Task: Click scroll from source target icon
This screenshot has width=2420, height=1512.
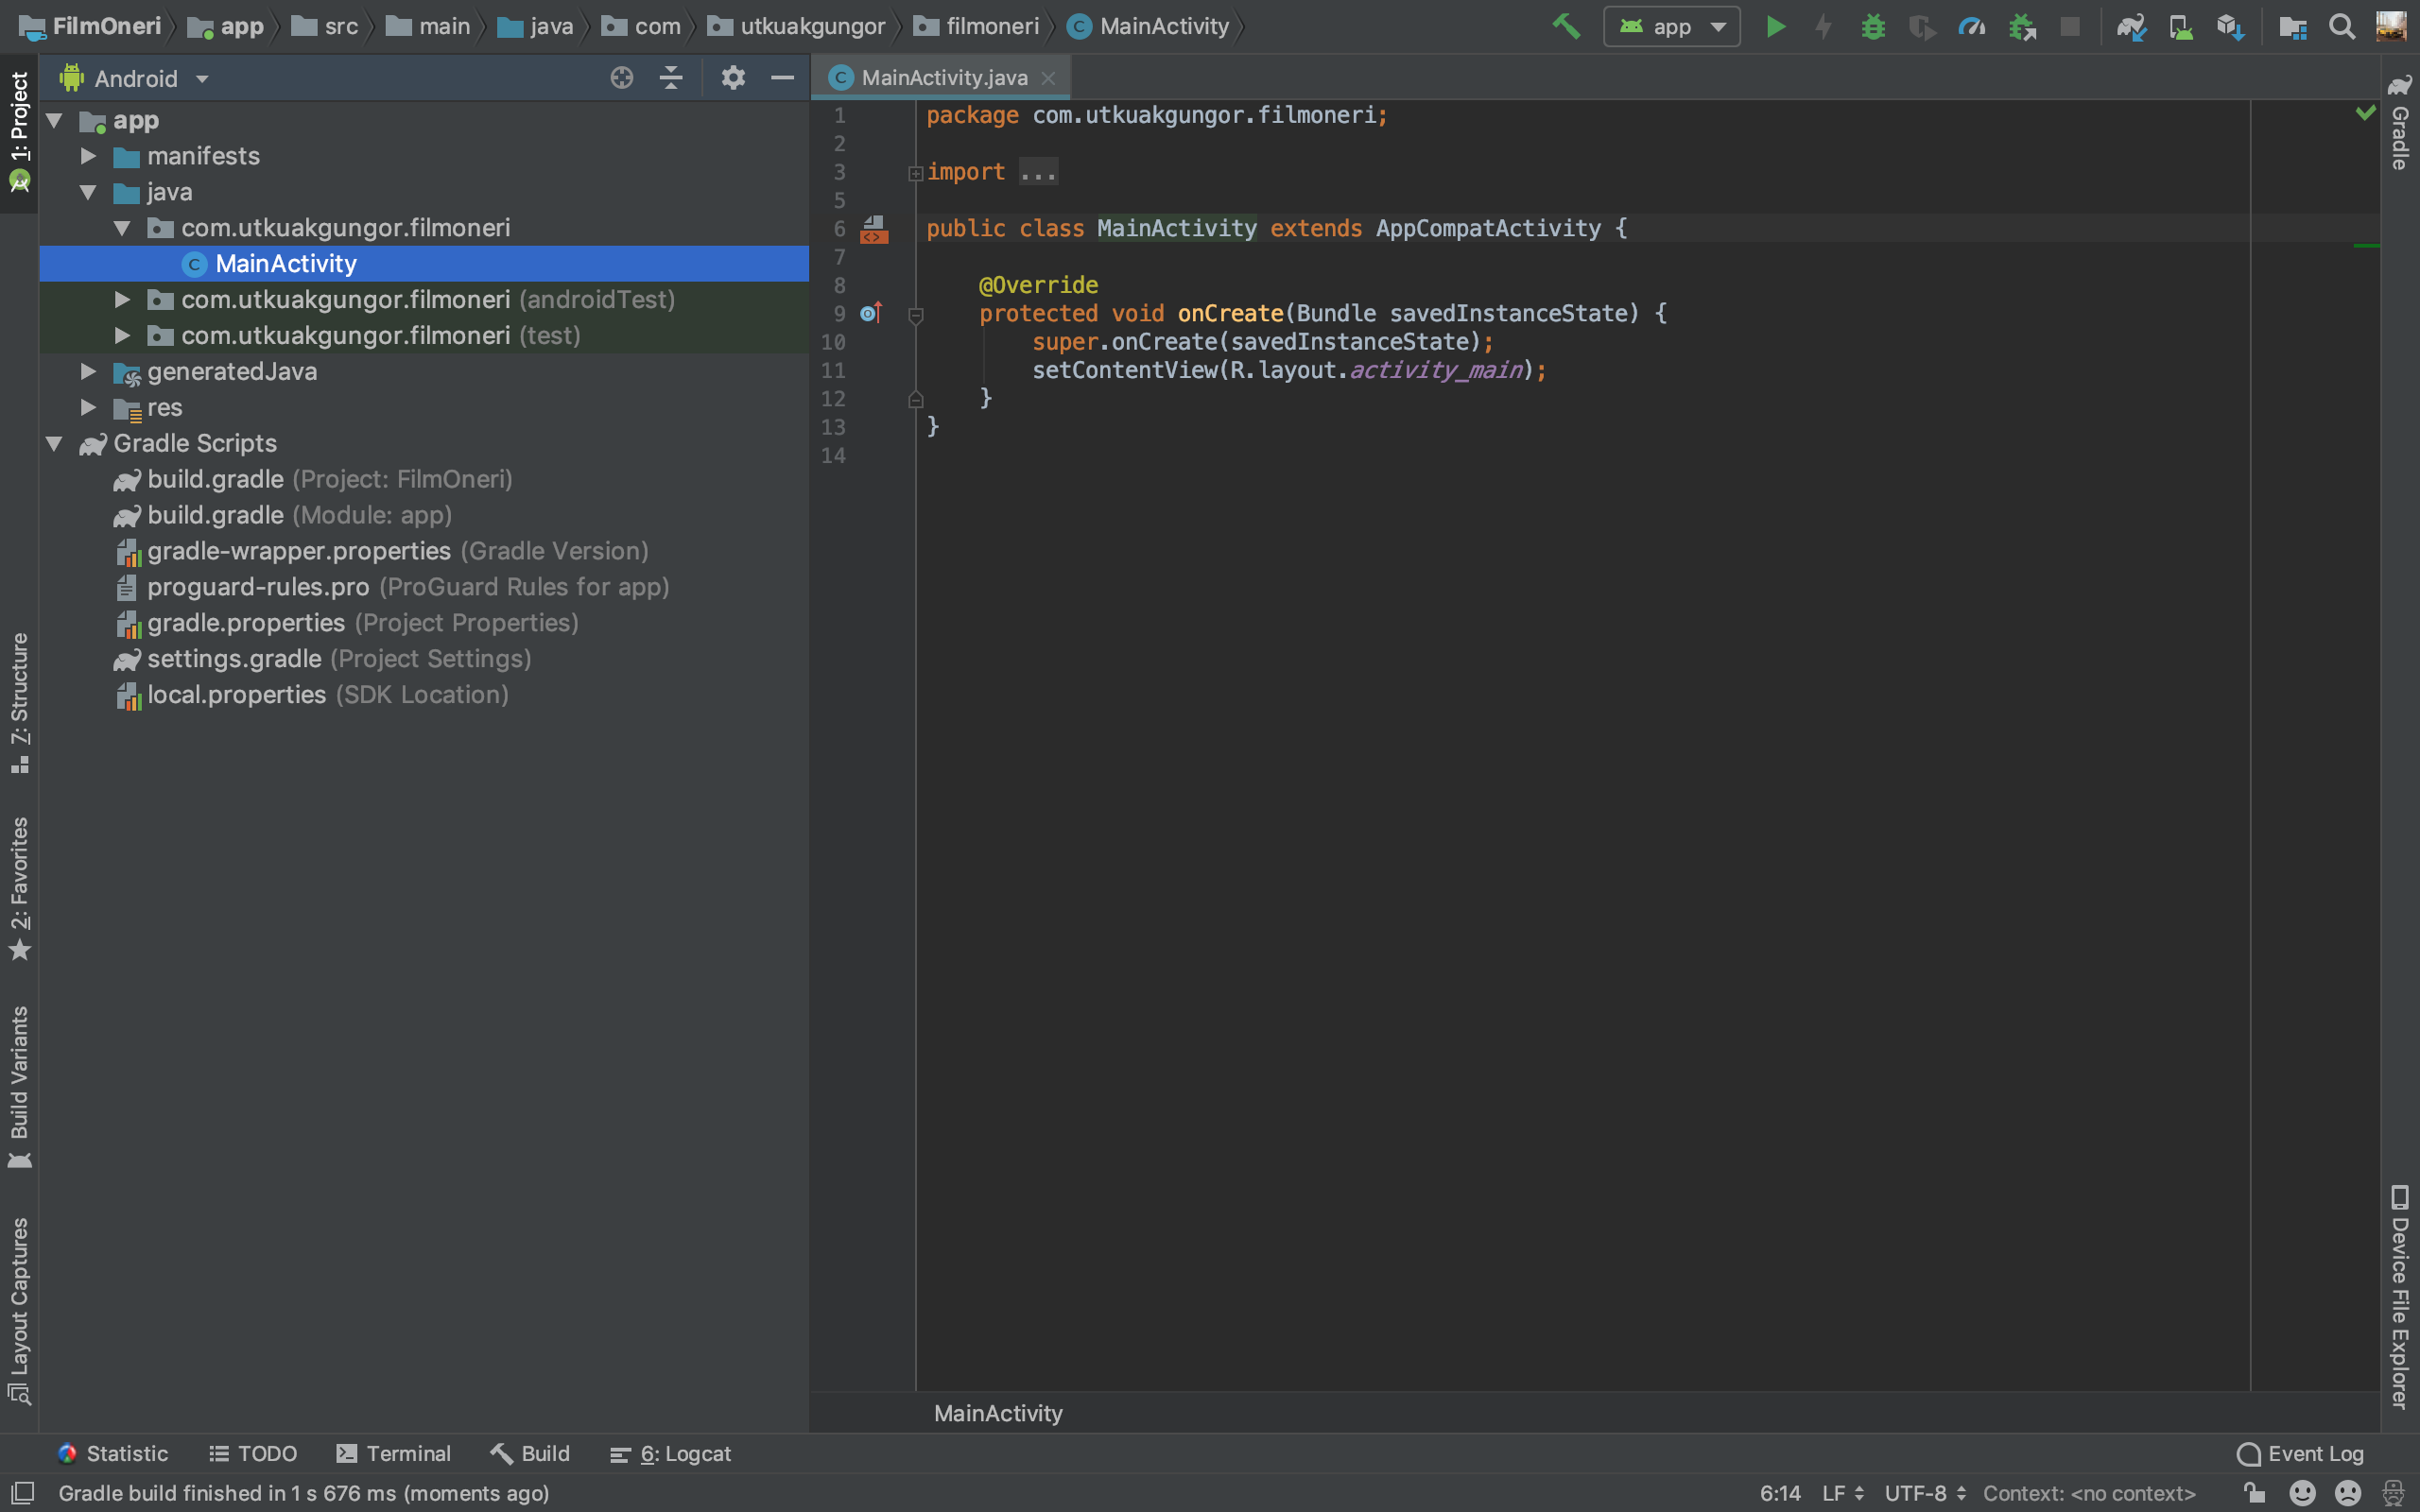Action: (x=621, y=78)
